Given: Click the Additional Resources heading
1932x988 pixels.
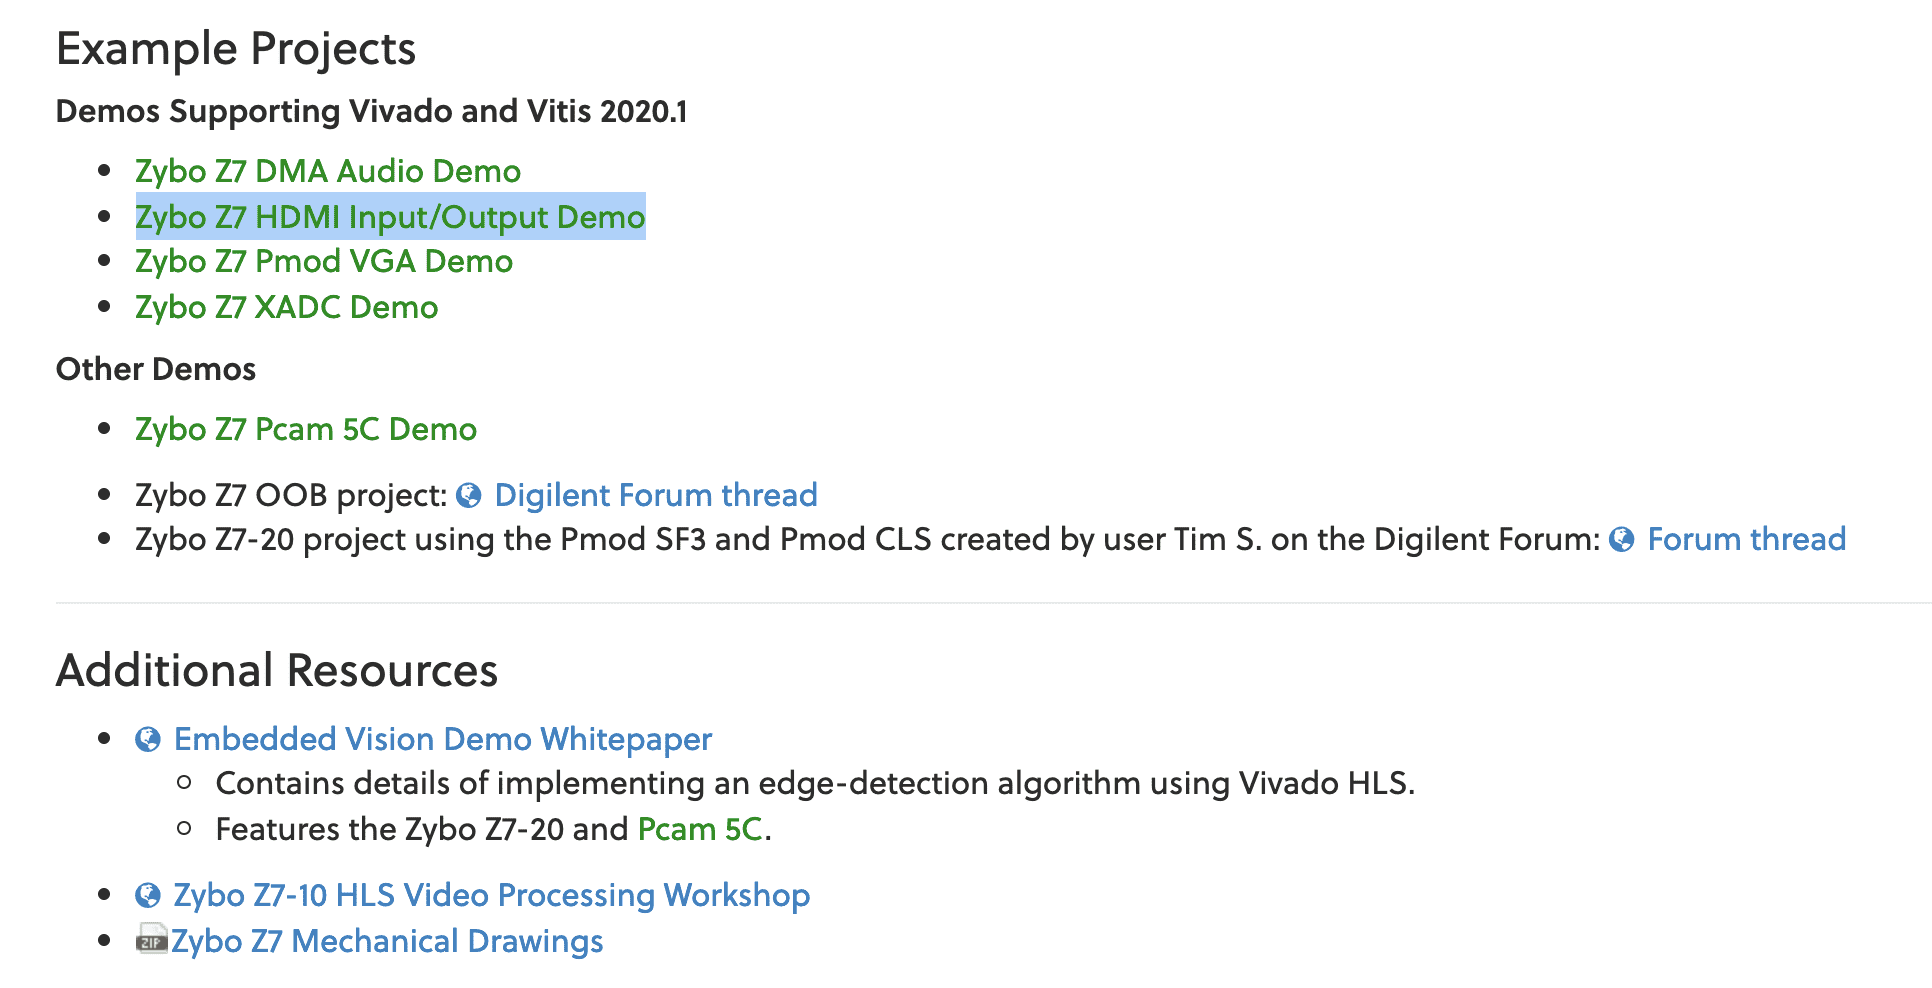Looking at the screenshot, I should (x=277, y=670).
